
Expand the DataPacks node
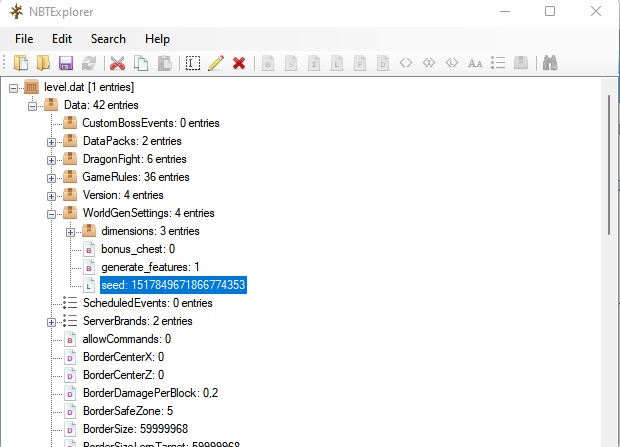[51, 142]
